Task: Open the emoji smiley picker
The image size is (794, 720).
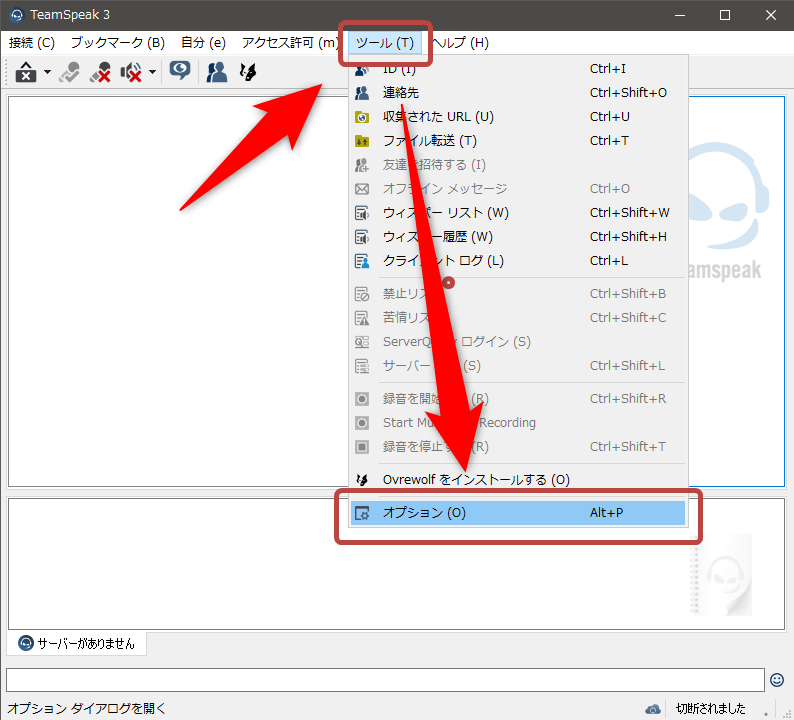Action: pos(777,680)
